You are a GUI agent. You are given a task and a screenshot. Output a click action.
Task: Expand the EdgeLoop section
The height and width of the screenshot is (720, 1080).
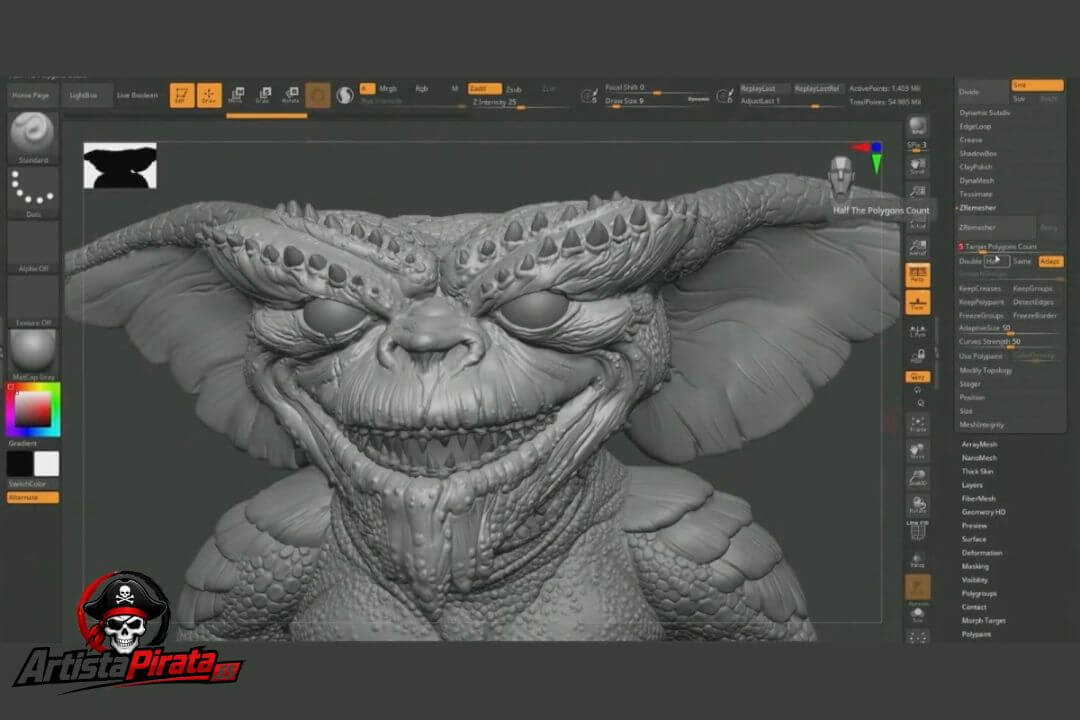tap(975, 126)
